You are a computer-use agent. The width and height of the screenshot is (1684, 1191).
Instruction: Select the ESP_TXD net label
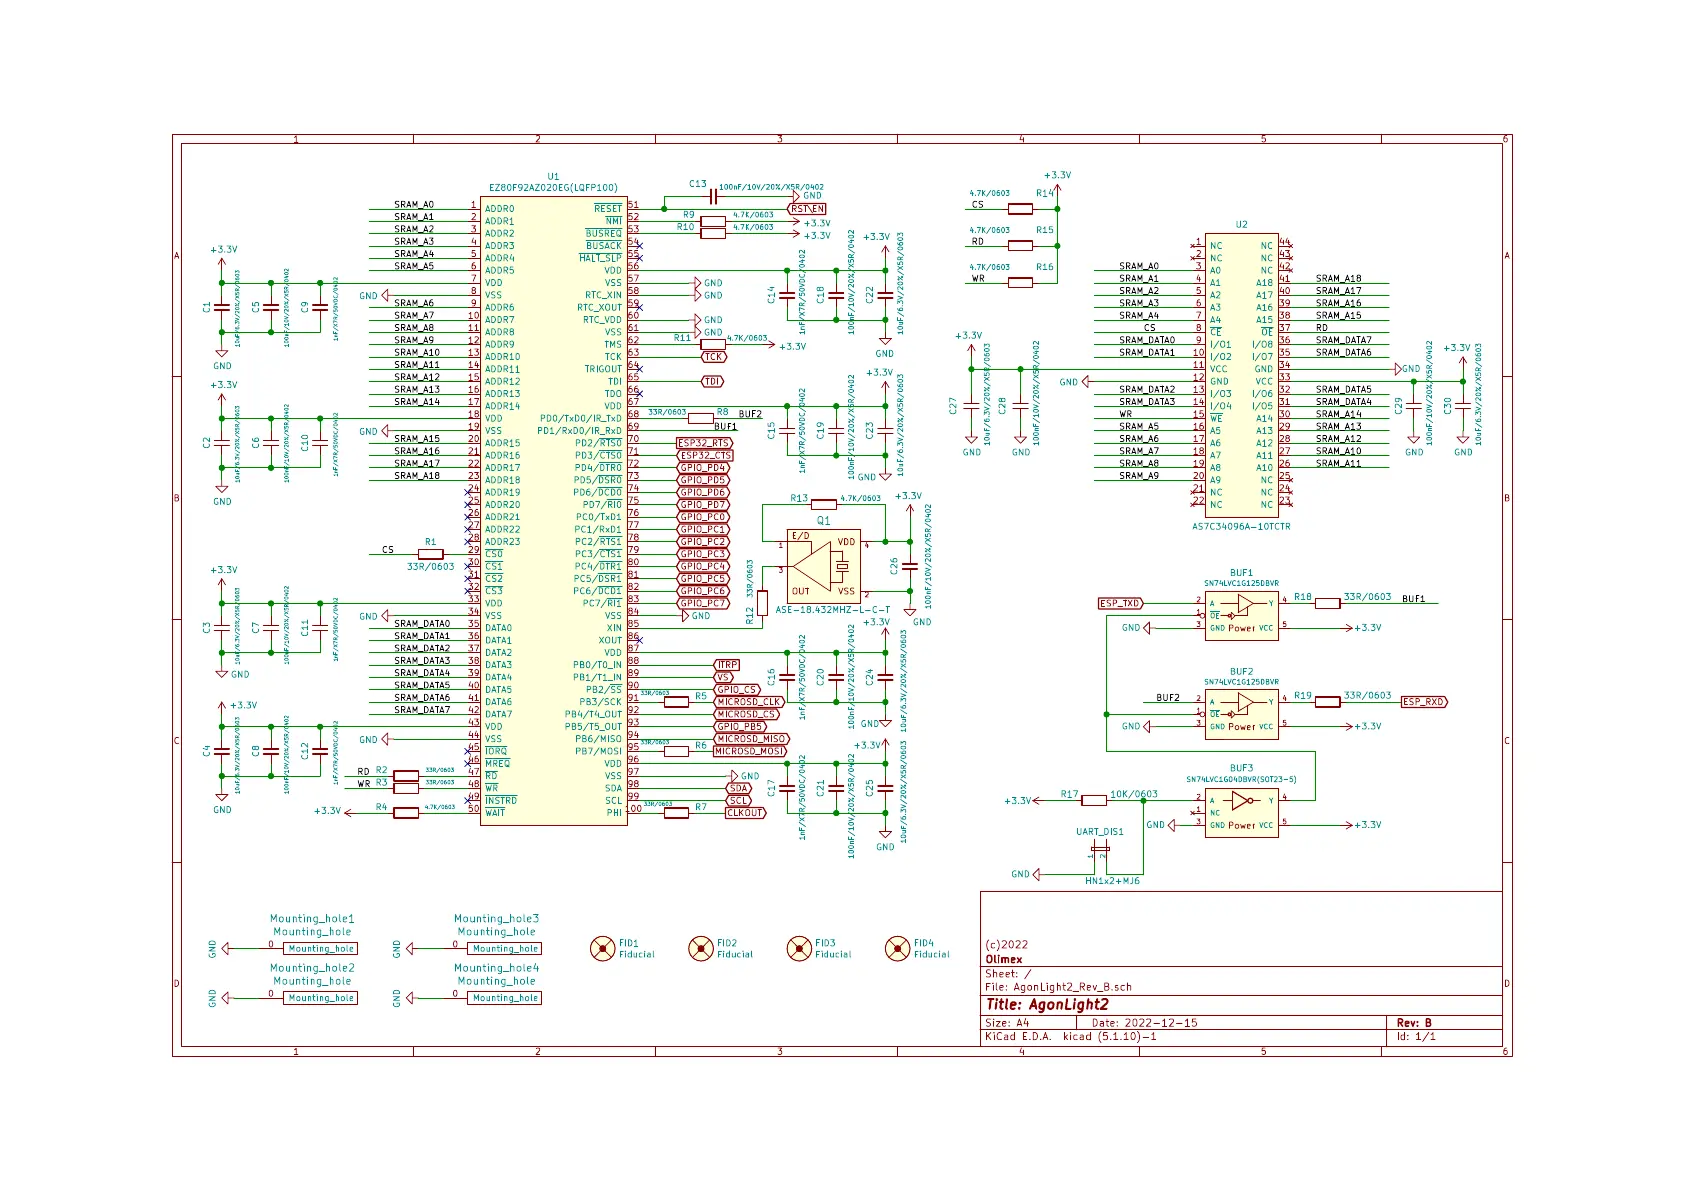click(x=1121, y=603)
